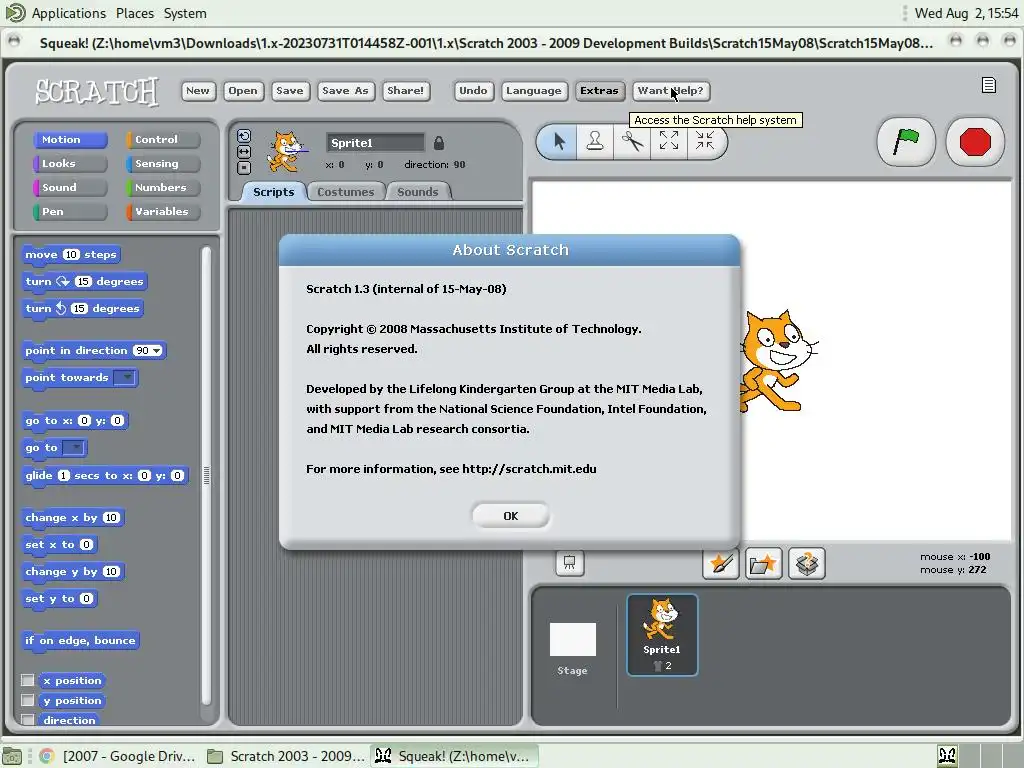Open the Extras menu button
This screenshot has height=768, width=1024.
tap(599, 91)
